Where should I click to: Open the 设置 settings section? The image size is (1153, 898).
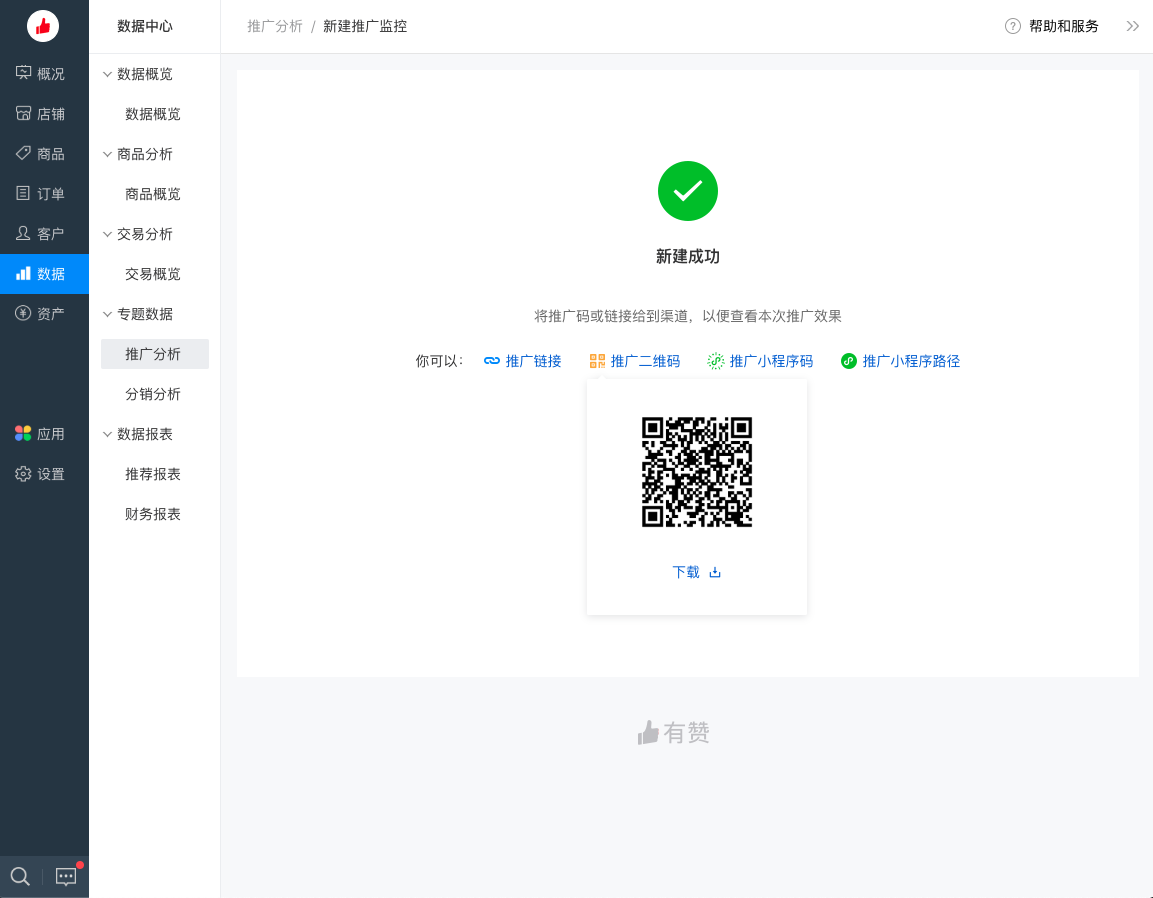tap(44, 474)
